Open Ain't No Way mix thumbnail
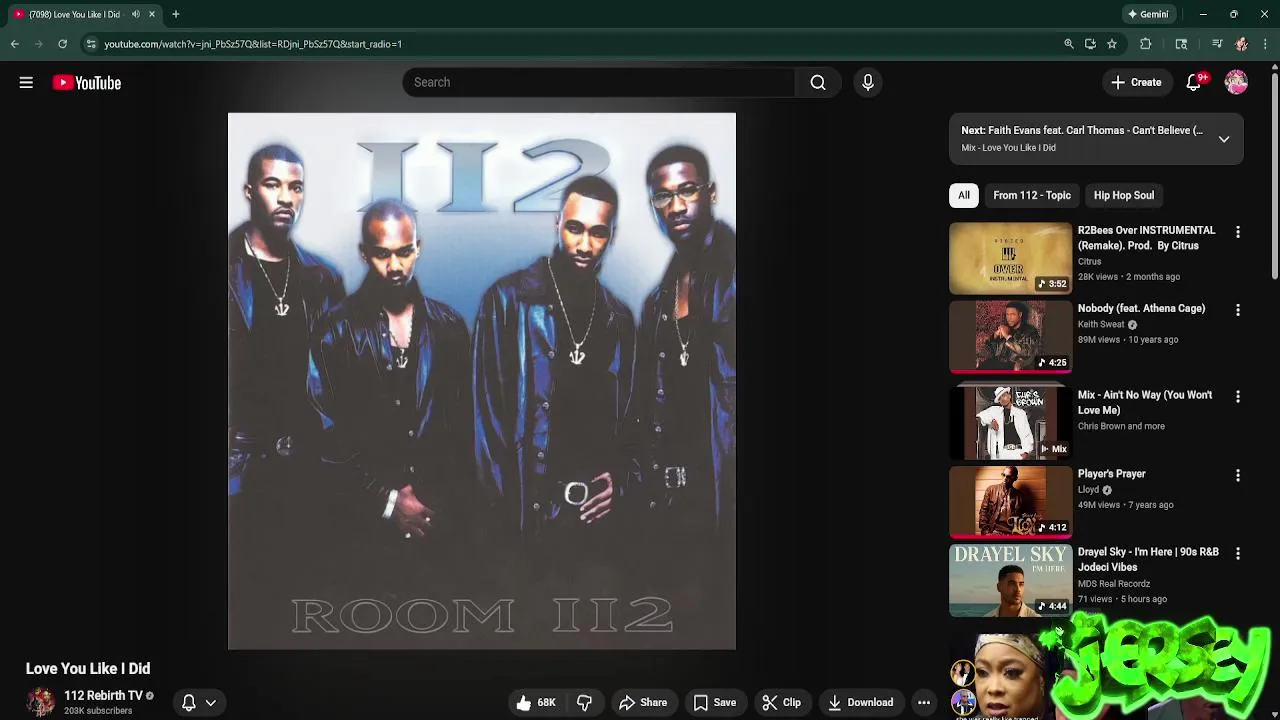Image resolution: width=1280 pixels, height=720 pixels. coord(1010,423)
